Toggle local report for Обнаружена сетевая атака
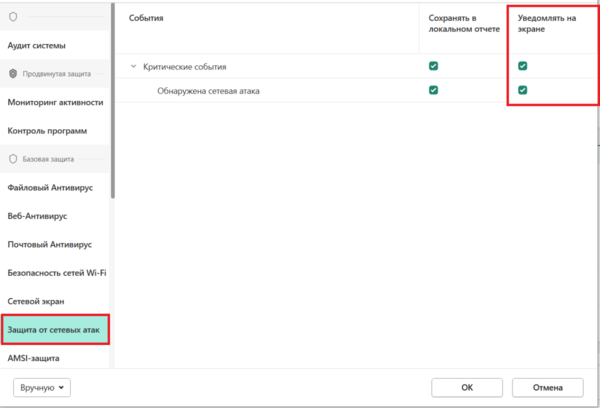The image size is (600, 408). 433,90
